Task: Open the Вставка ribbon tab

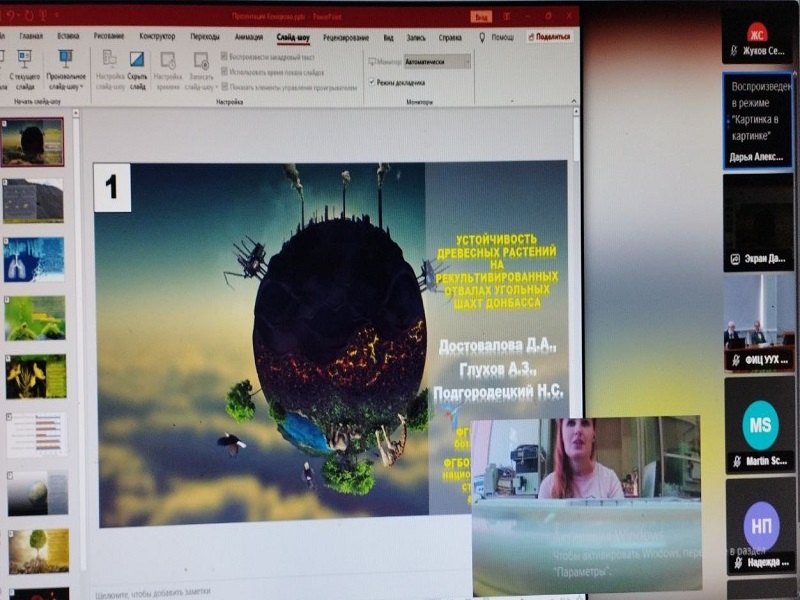Action: pos(68,36)
